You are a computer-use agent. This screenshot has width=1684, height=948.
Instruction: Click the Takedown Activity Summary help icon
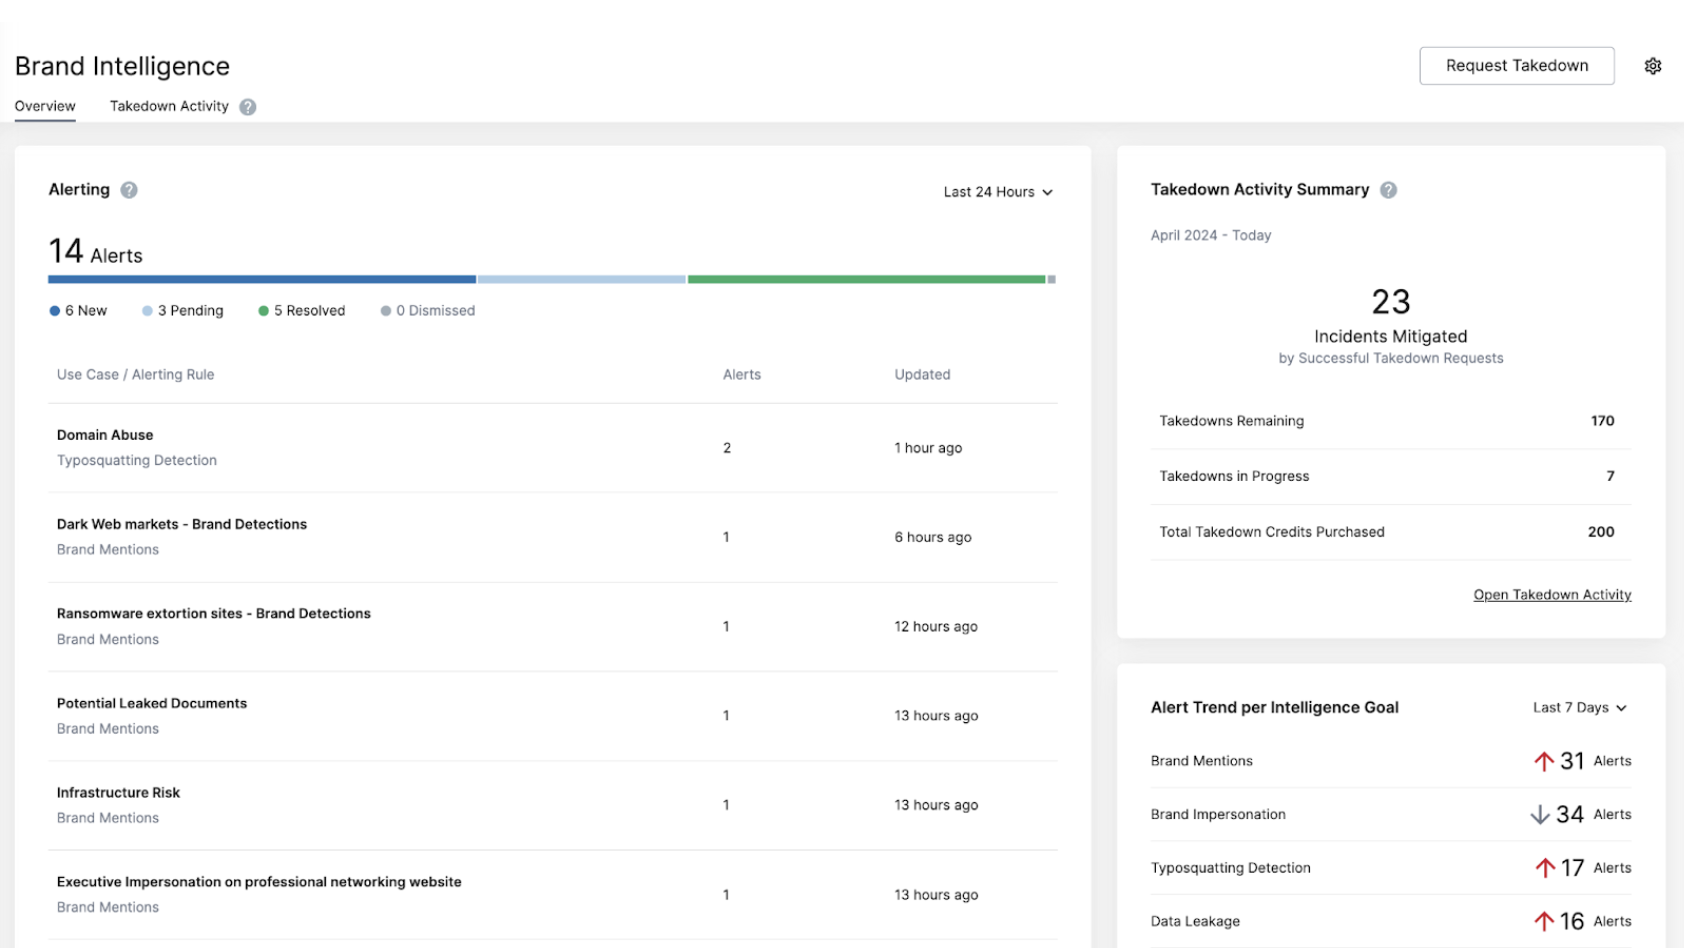coord(1389,189)
